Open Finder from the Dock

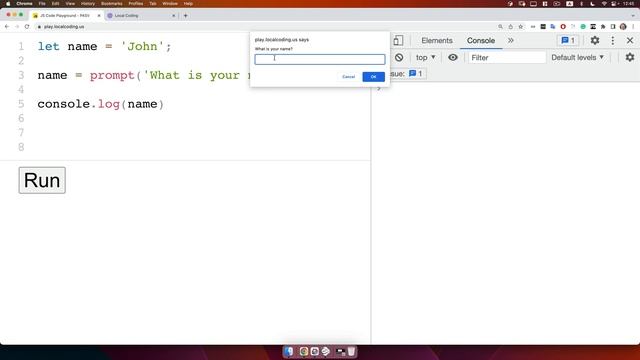coord(289,351)
